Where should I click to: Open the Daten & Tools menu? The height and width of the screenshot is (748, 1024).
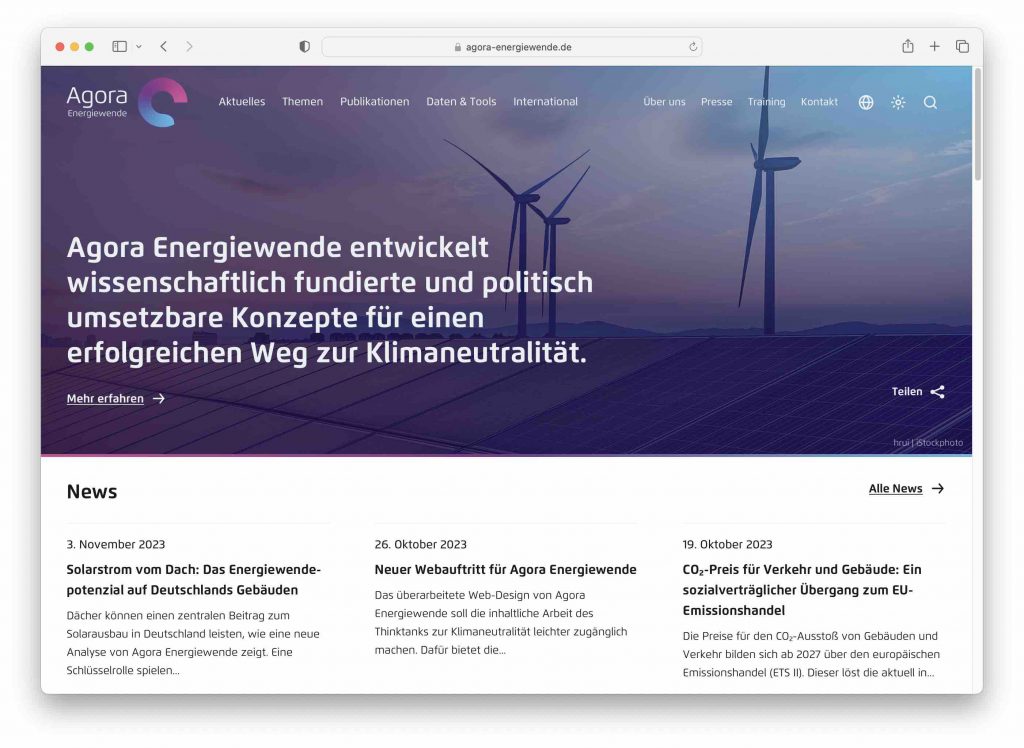tap(461, 102)
